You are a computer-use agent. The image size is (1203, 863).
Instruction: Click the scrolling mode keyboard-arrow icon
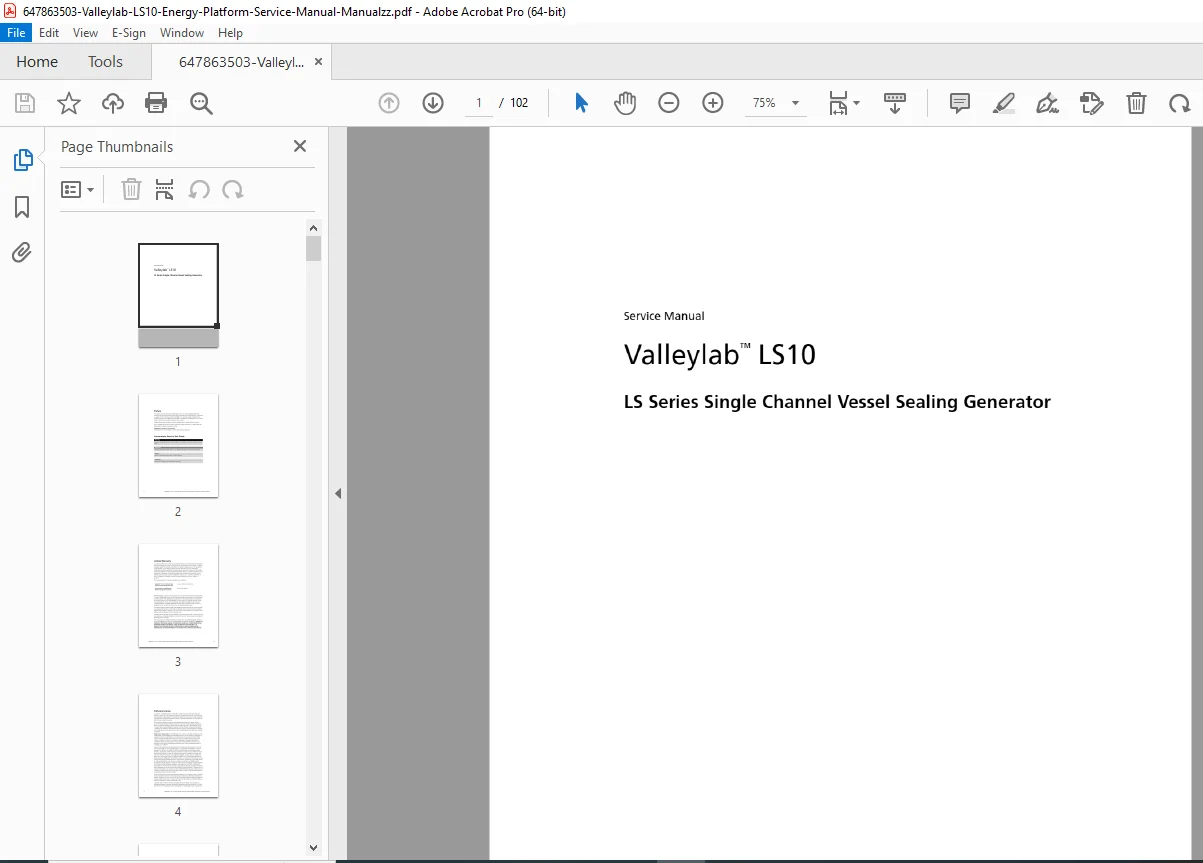point(895,103)
